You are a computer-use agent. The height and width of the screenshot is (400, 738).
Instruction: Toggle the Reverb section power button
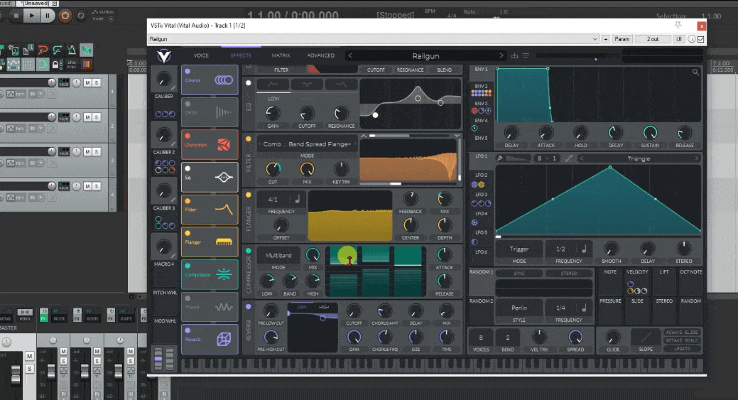[x=248, y=308]
